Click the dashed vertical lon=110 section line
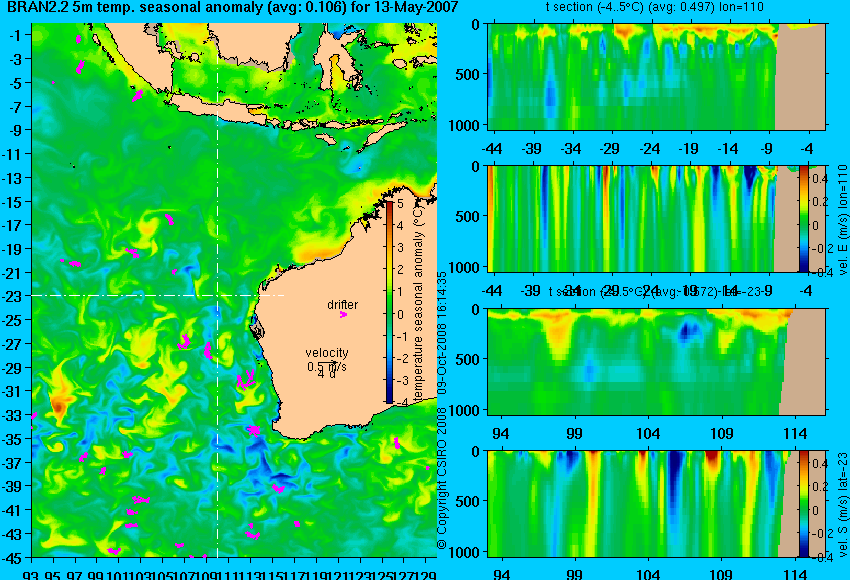The height and width of the screenshot is (580, 850). coord(217,290)
